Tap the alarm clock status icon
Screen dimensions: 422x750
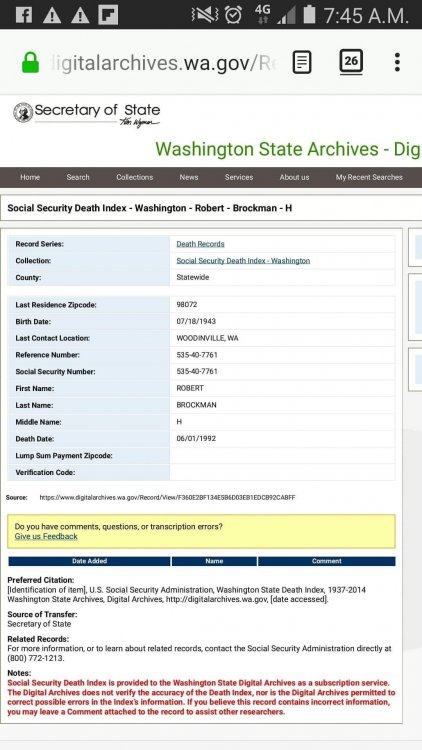[x=233, y=15]
